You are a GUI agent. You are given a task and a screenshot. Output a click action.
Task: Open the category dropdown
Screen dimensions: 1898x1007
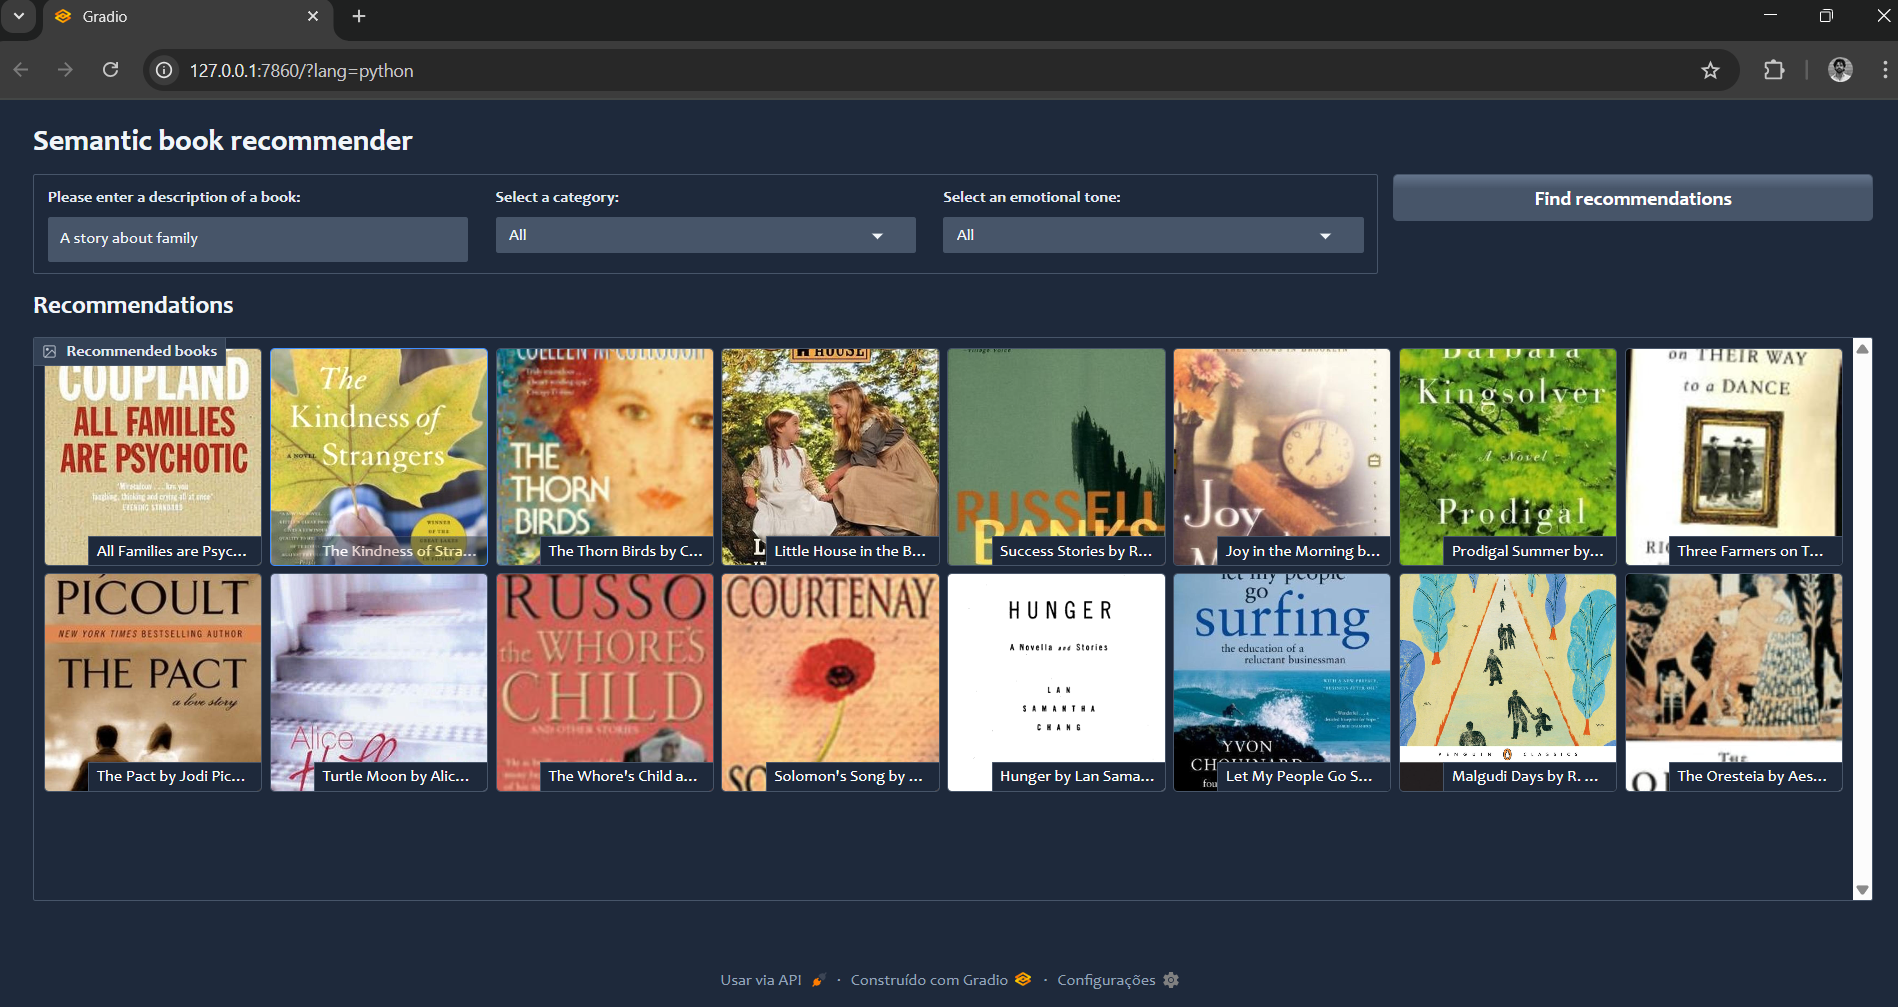705,235
